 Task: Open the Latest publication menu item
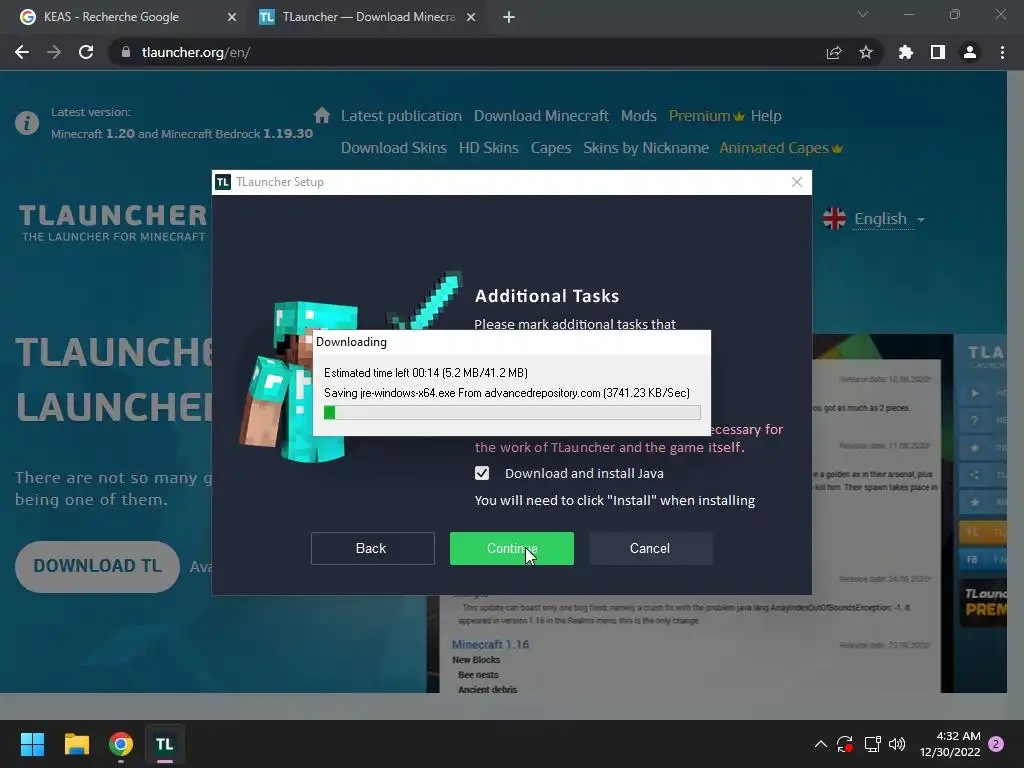pos(401,116)
